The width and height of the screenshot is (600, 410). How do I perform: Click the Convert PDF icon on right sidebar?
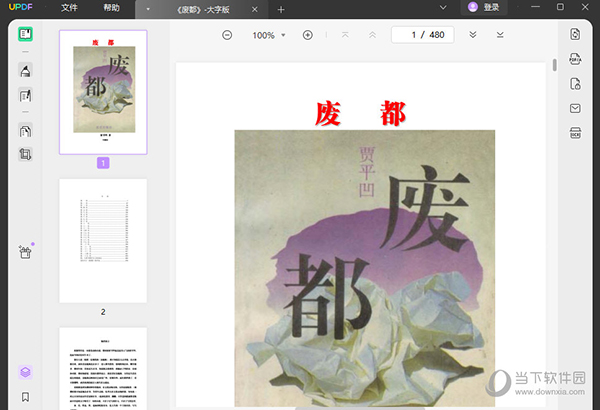coord(575,34)
